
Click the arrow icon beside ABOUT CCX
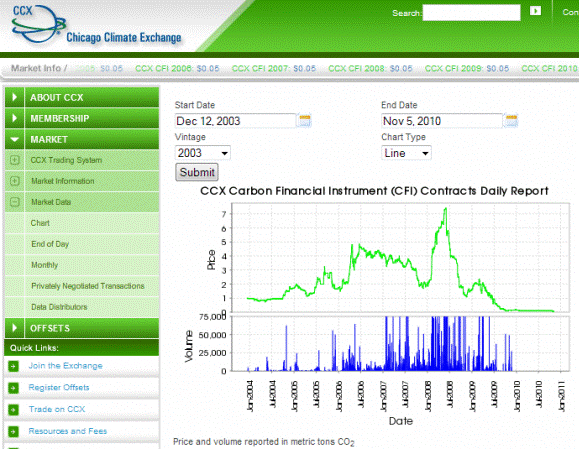tap(15, 97)
